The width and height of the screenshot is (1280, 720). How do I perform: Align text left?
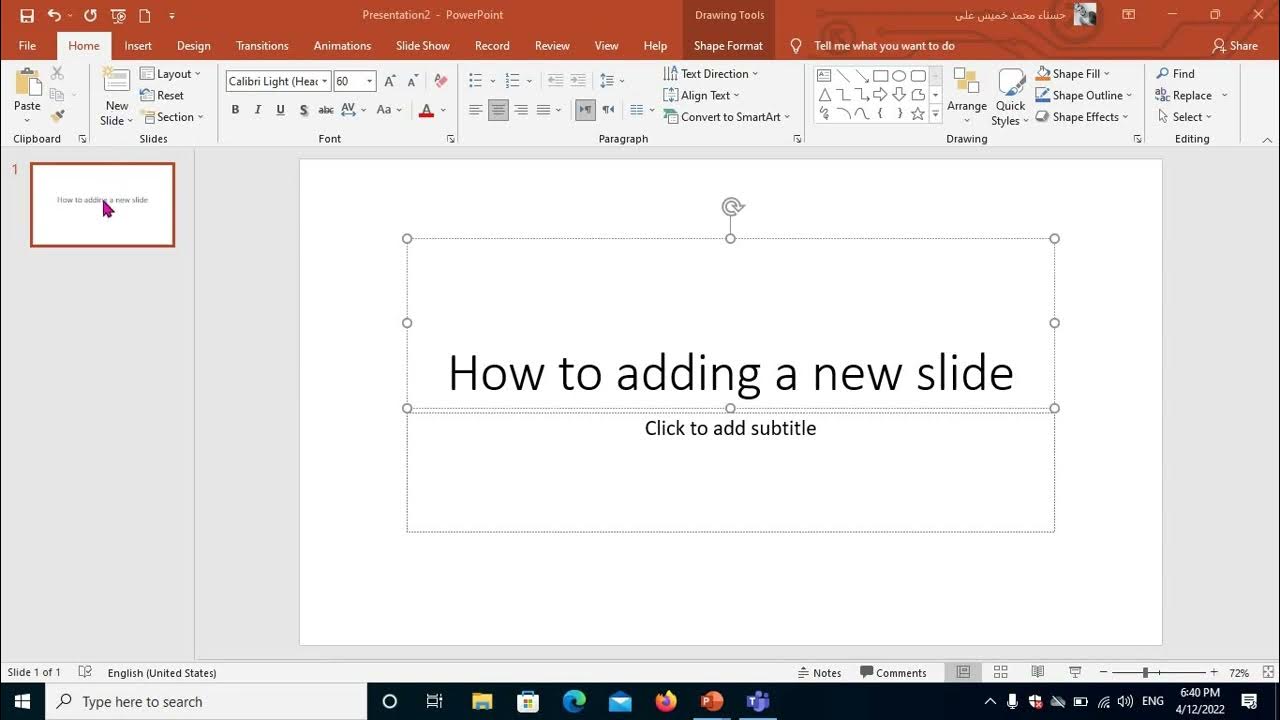pyautogui.click(x=476, y=110)
